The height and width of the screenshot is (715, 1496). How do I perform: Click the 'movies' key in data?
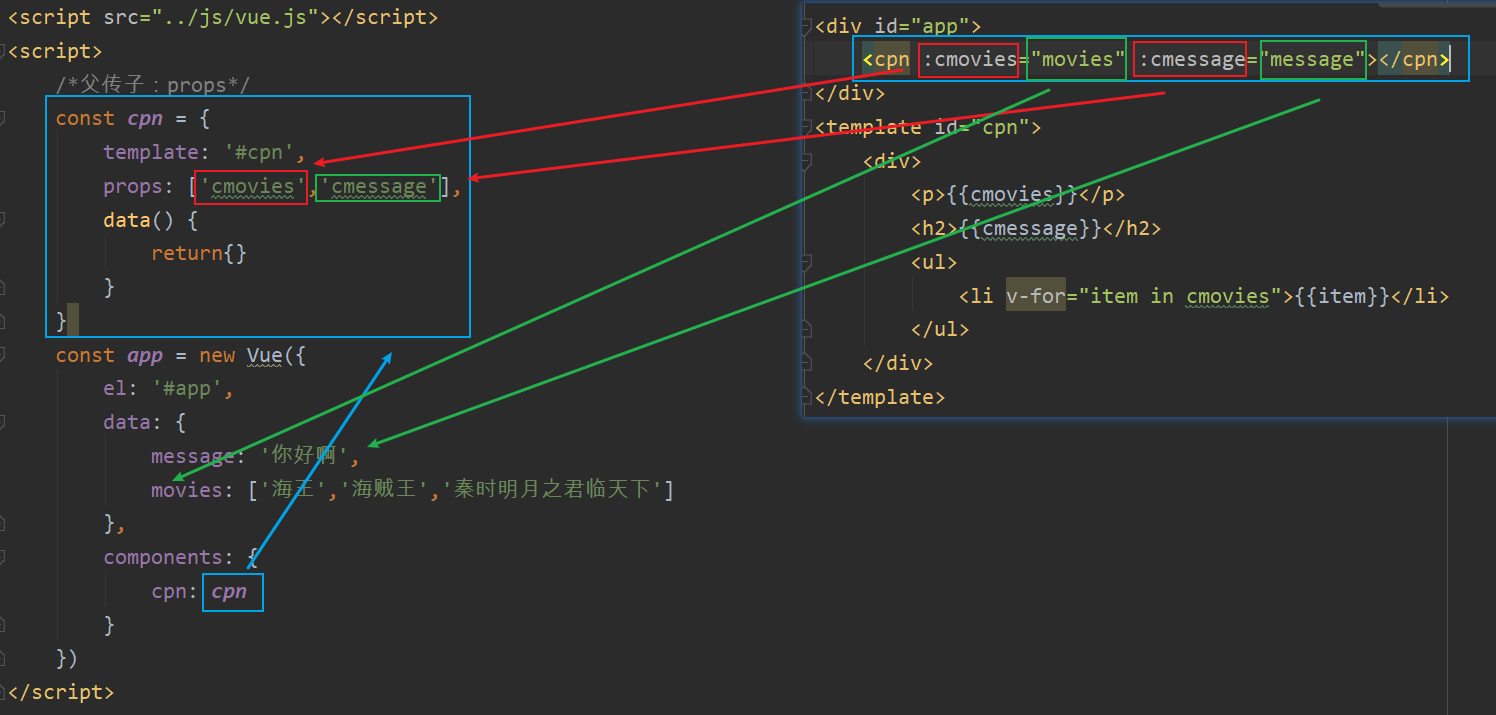point(186,490)
